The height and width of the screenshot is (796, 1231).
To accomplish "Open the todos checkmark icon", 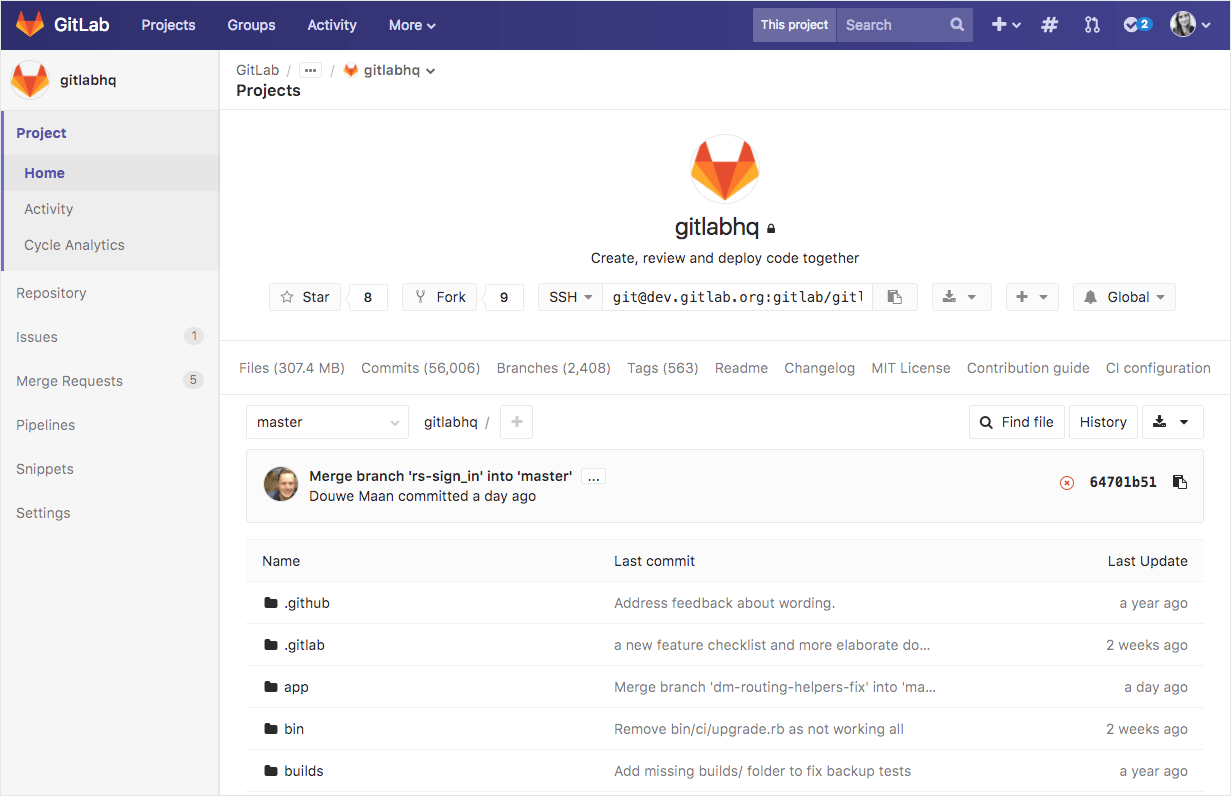I will (x=1131, y=24).
